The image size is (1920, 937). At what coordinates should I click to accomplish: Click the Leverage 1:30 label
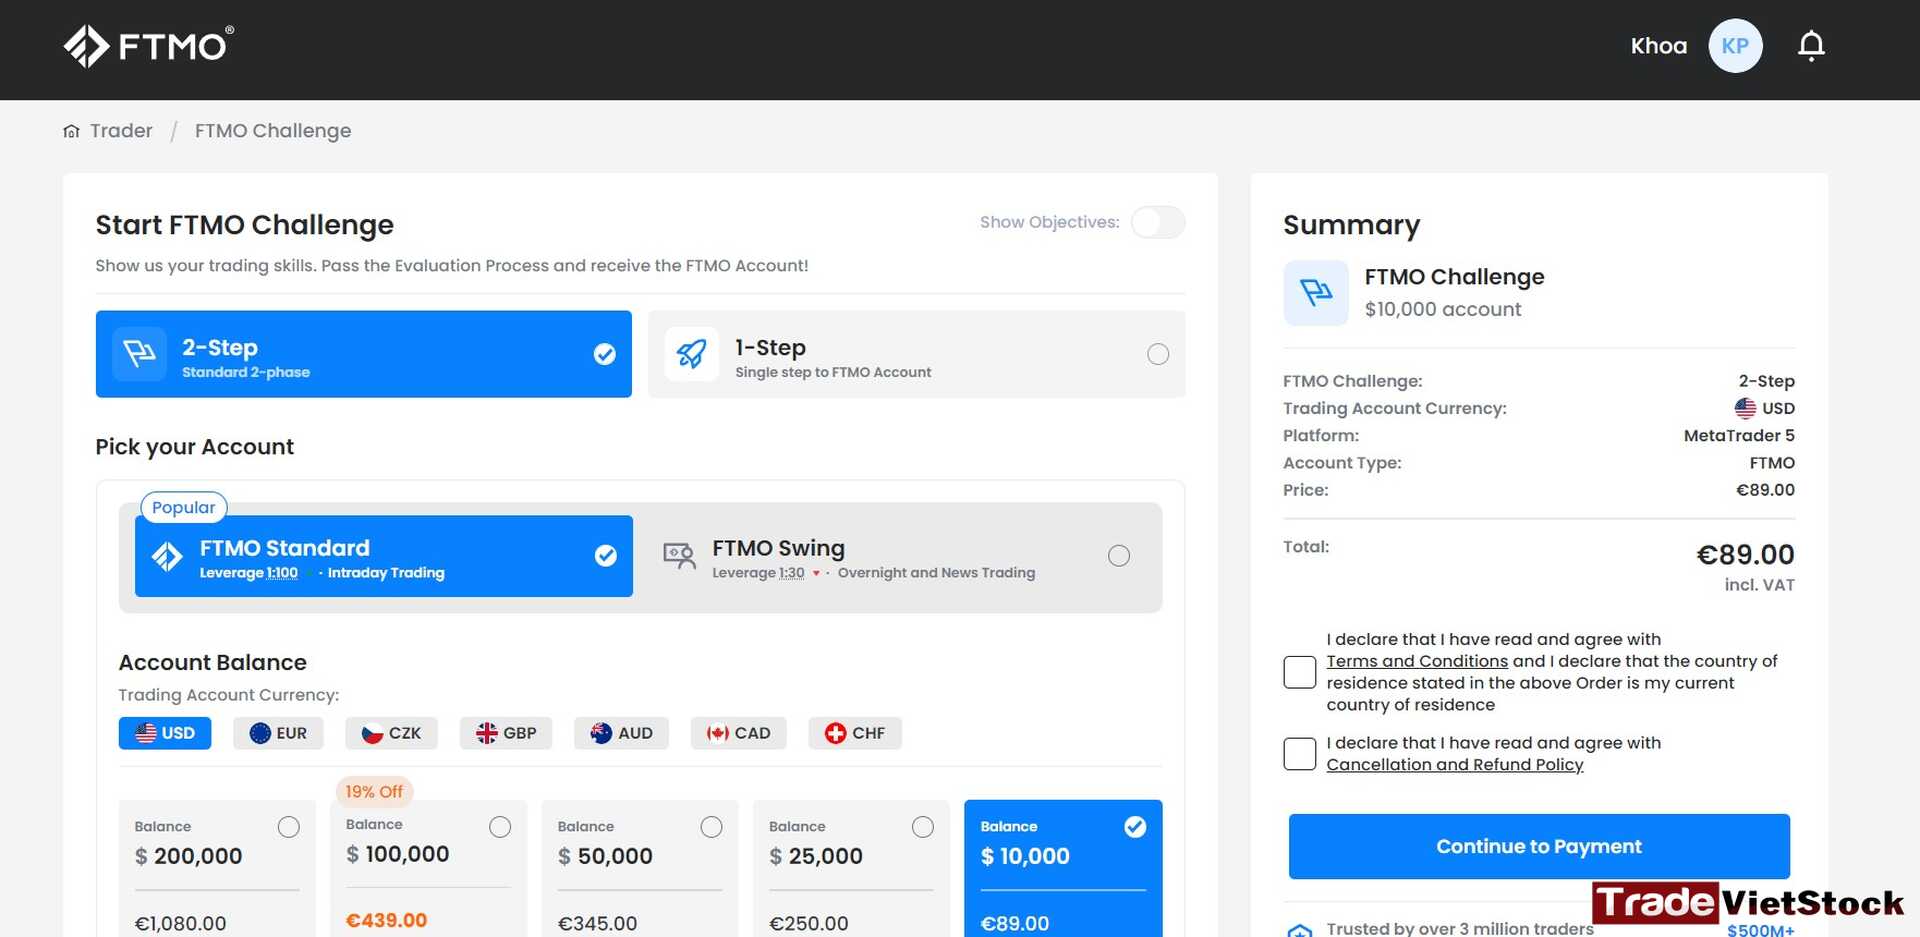click(x=758, y=573)
